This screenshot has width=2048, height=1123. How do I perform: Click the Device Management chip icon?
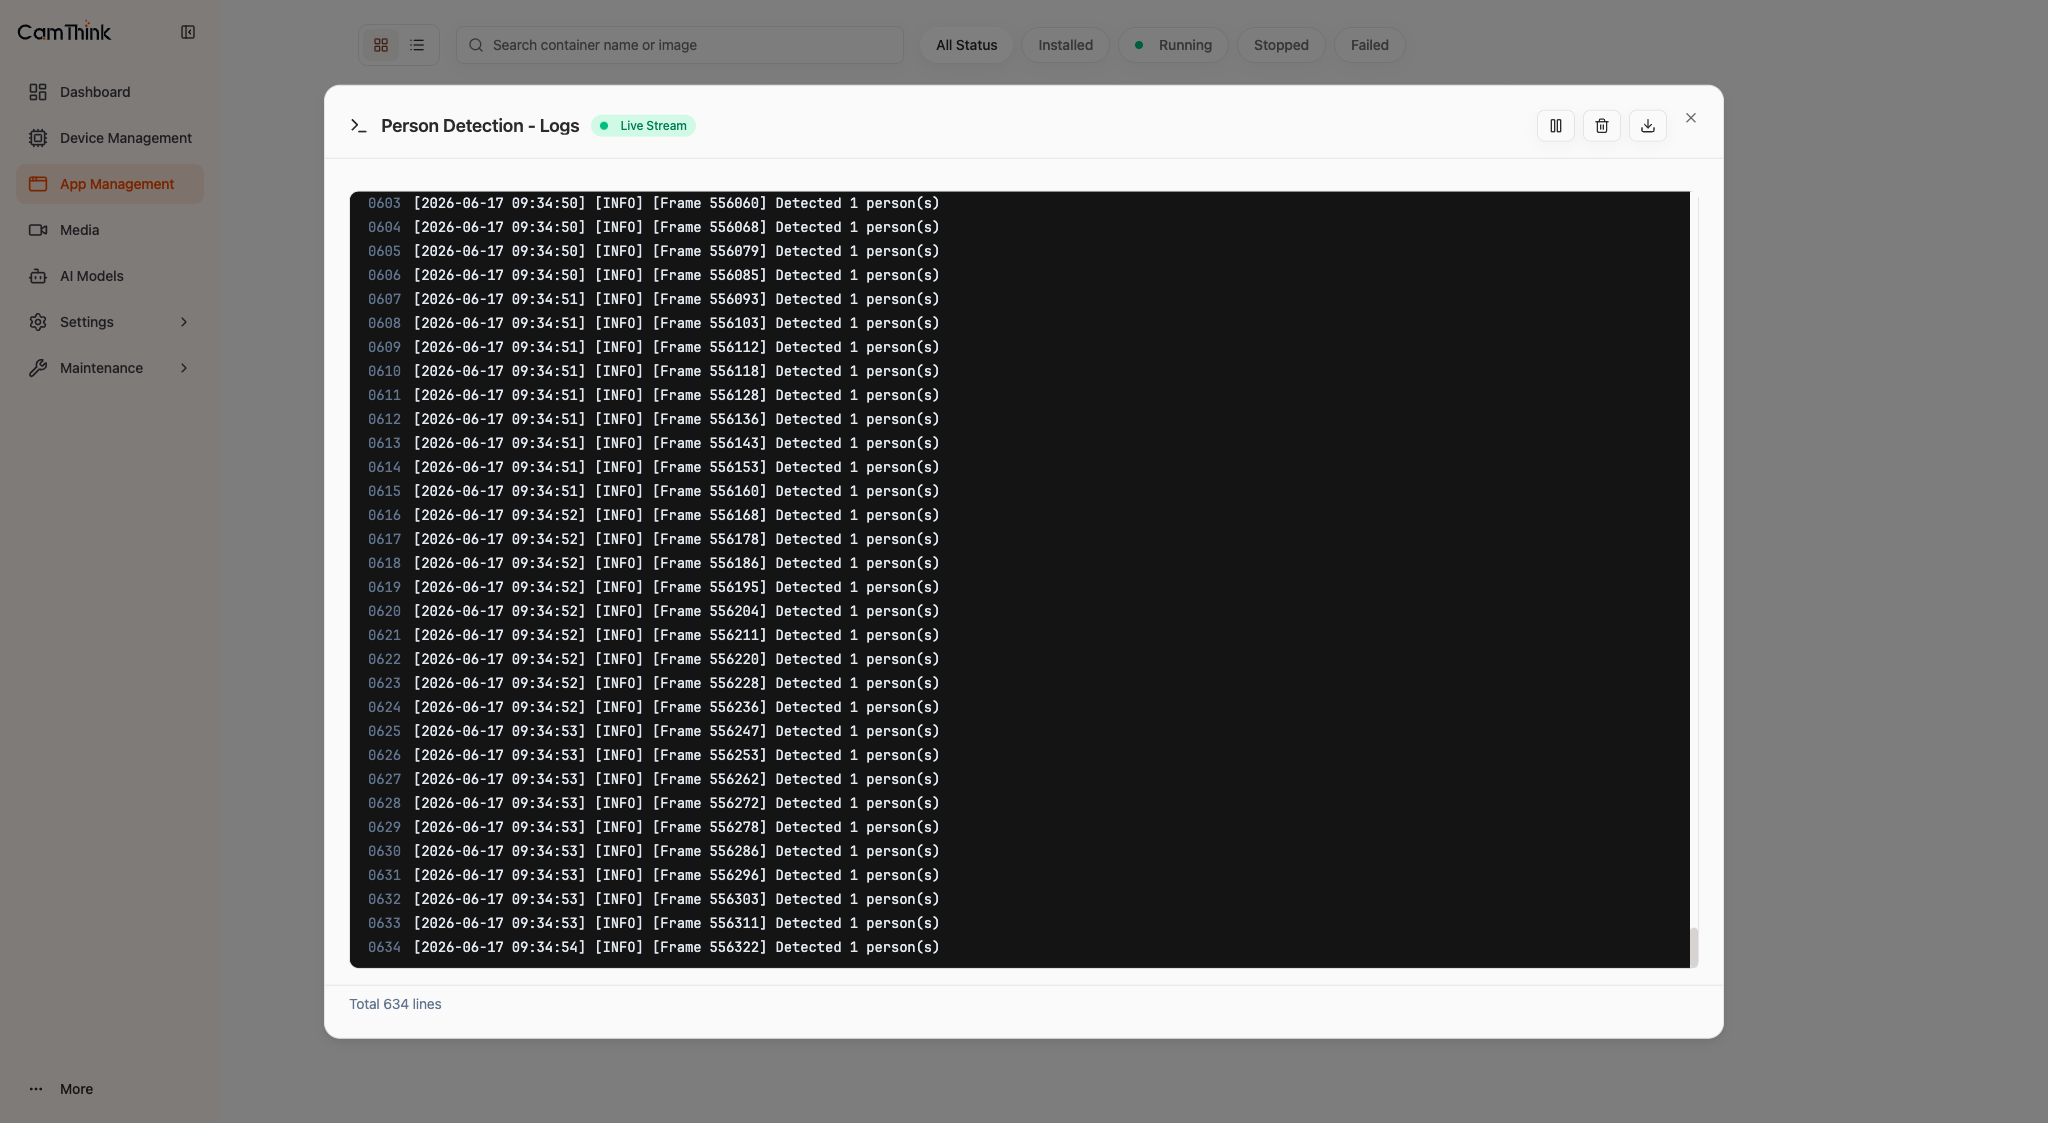(38, 138)
